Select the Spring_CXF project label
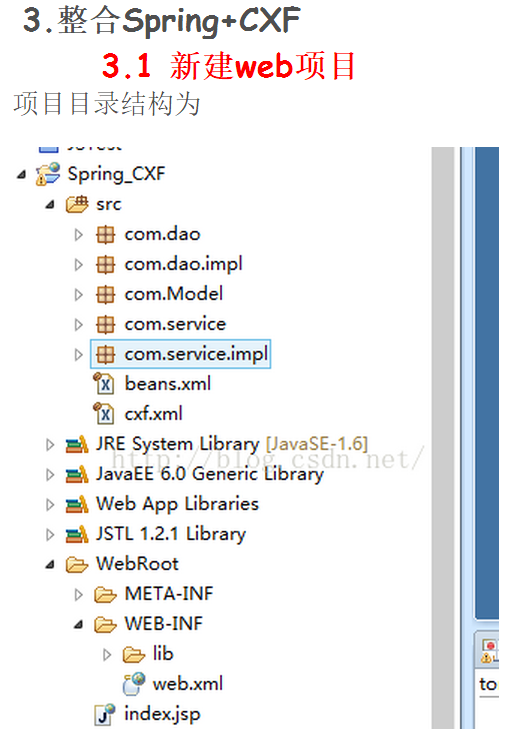The image size is (523, 737). pos(117,174)
